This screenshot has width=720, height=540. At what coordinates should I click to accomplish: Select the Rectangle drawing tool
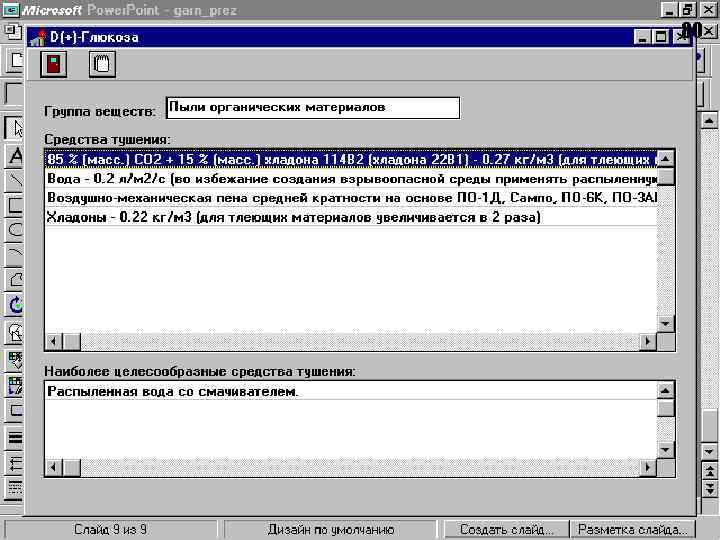point(15,205)
